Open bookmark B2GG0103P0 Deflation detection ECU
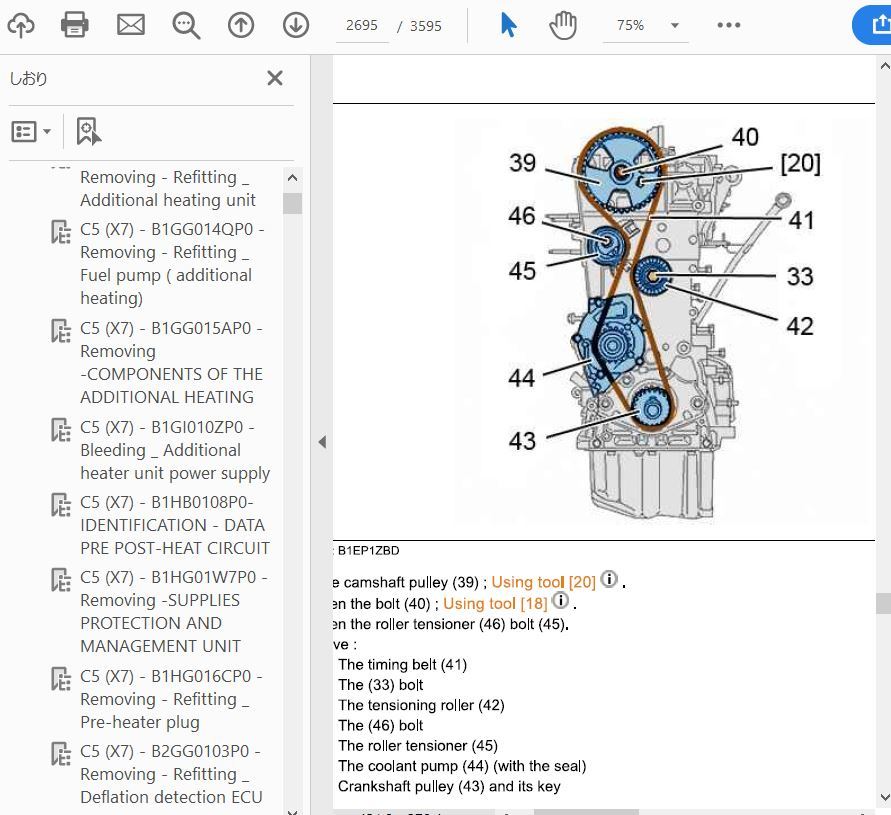The image size is (891, 815). pyautogui.click(x=172, y=774)
